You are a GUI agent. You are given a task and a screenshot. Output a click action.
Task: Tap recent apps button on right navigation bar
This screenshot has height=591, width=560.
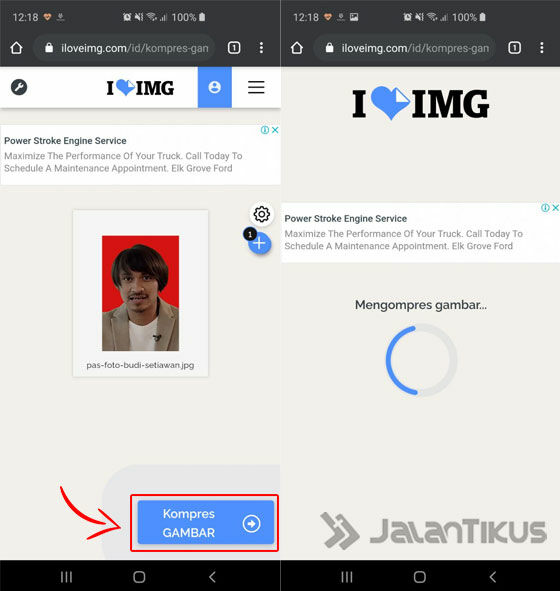(347, 577)
